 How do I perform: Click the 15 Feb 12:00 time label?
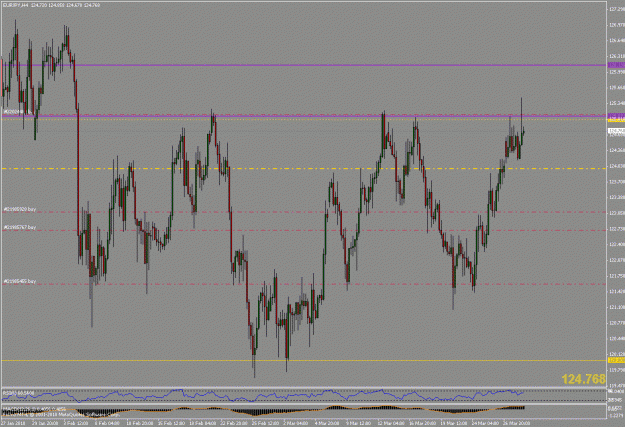tap(171, 423)
